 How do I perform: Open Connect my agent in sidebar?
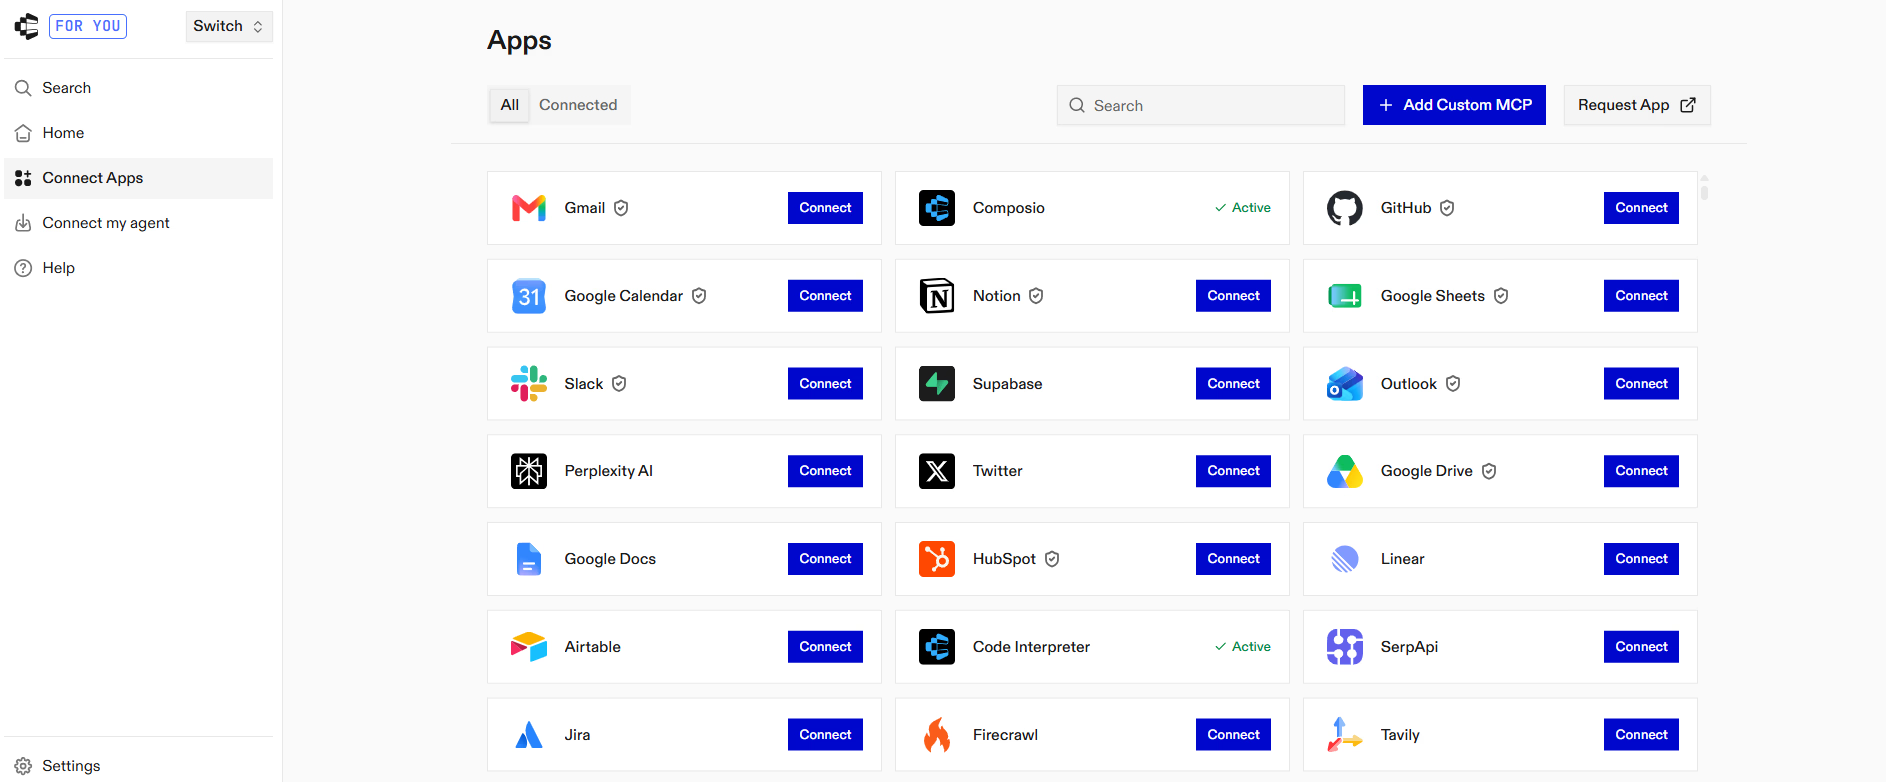click(x=138, y=223)
